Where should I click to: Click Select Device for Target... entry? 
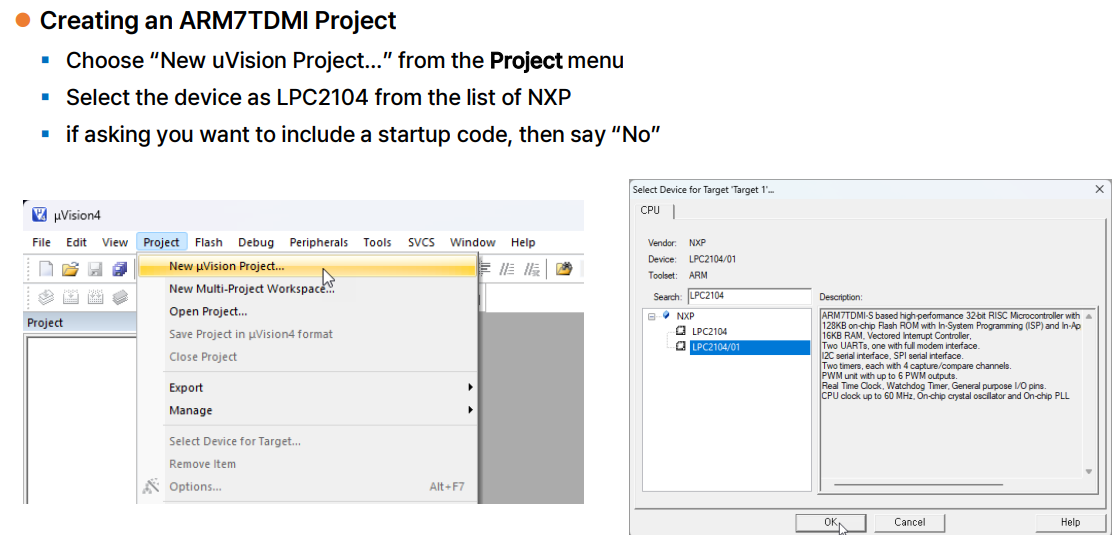[x=307, y=441]
